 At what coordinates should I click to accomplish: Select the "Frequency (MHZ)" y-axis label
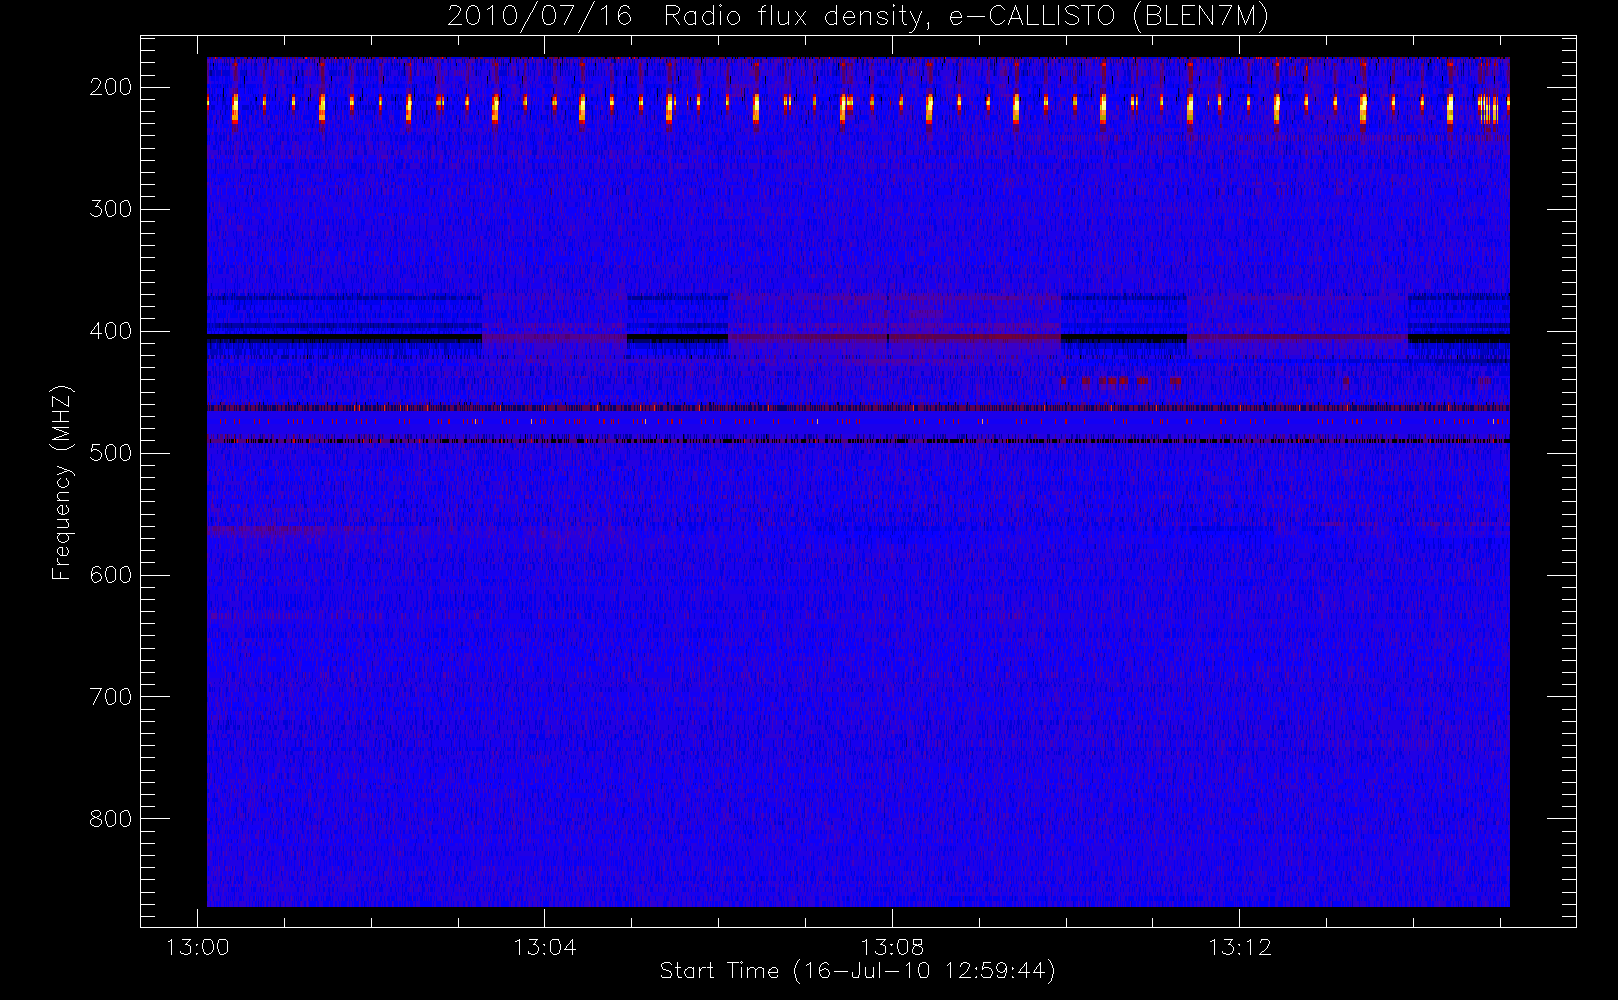tap(62, 483)
